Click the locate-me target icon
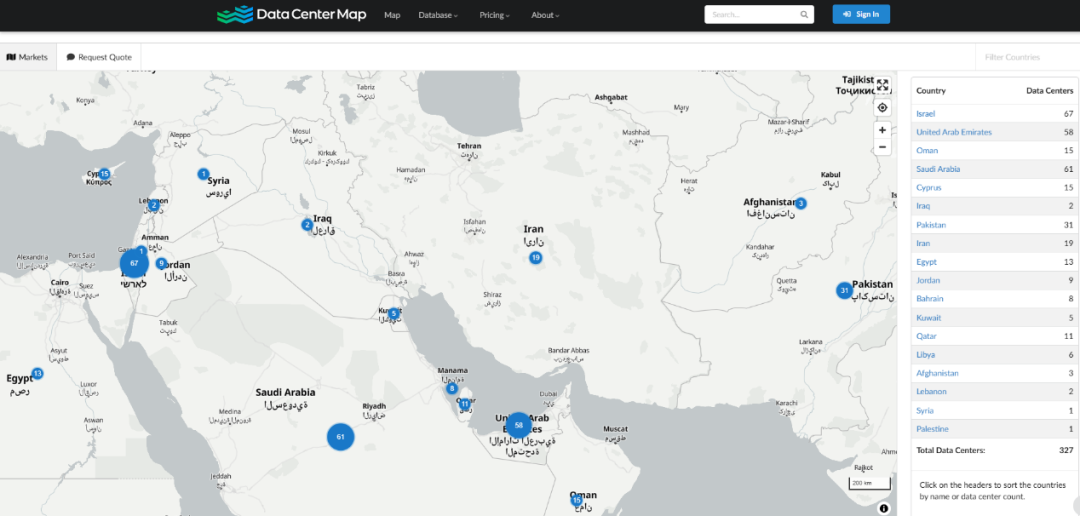Image resolution: width=1080 pixels, height=516 pixels. coord(882,108)
